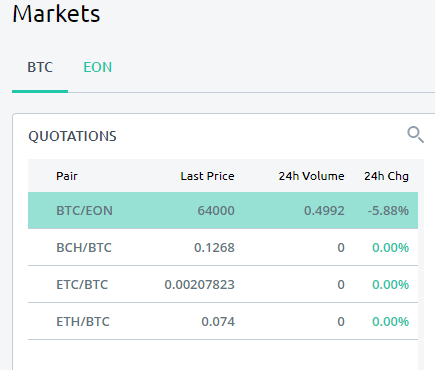The width and height of the screenshot is (435, 370).
Task: Select the BTC/EON pair row
Action: (223, 210)
